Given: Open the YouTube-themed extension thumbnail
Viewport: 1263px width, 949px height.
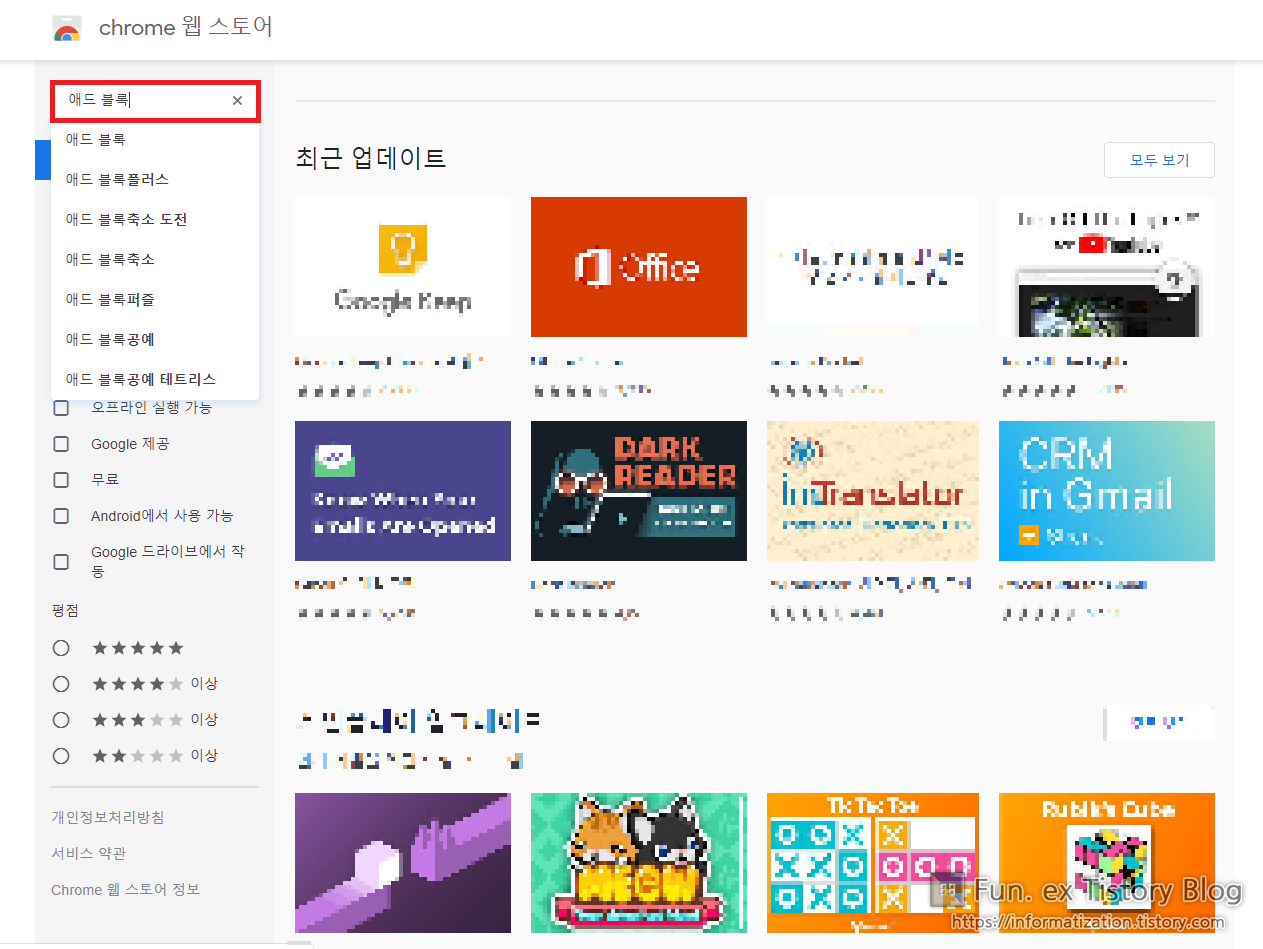Looking at the screenshot, I should point(1107,267).
